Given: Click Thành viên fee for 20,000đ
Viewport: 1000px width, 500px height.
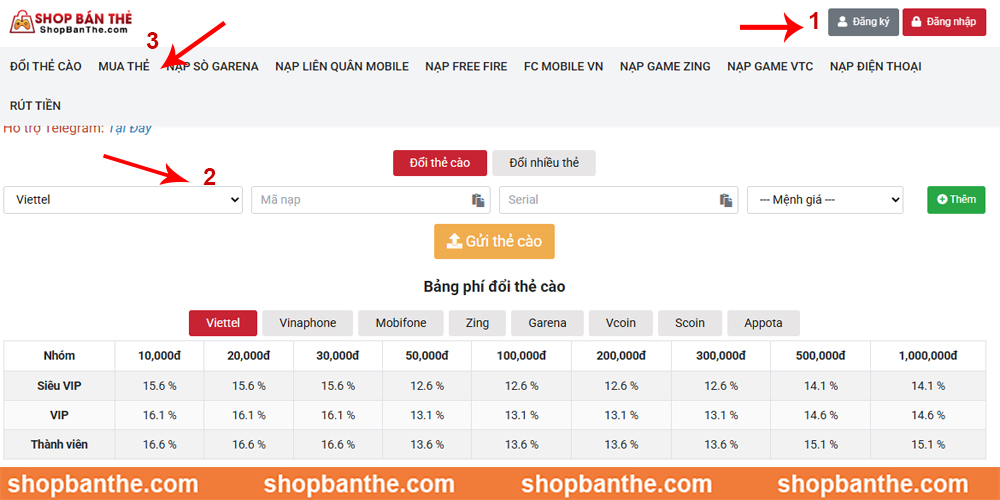Looking at the screenshot, I should (x=249, y=445).
